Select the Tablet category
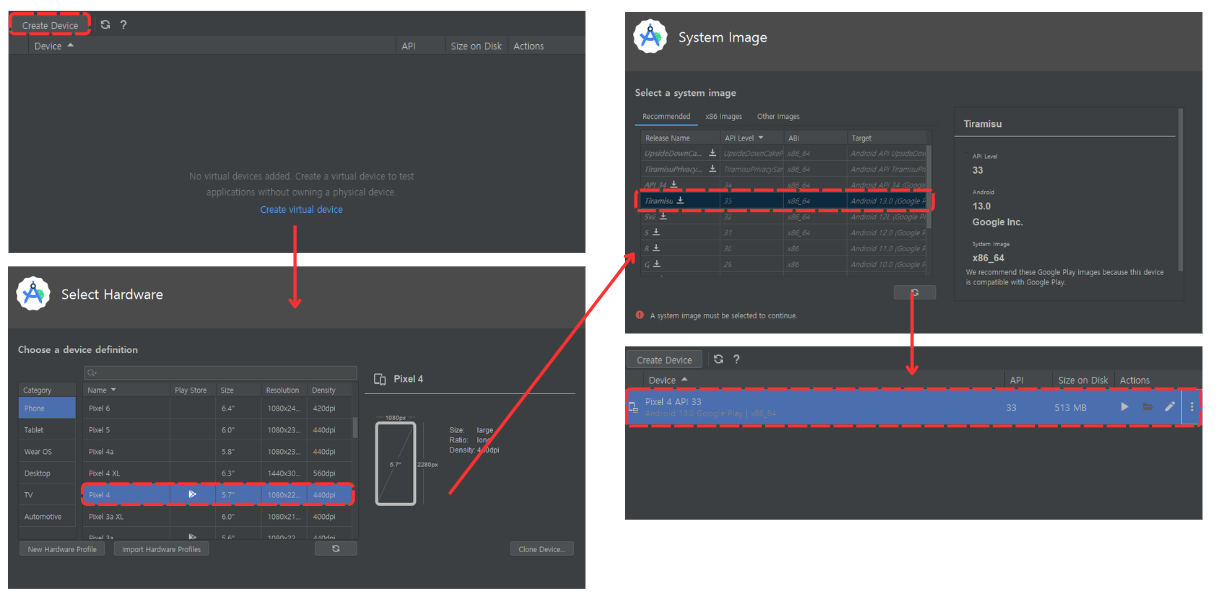The width and height of the screenshot is (1219, 605). (47, 429)
